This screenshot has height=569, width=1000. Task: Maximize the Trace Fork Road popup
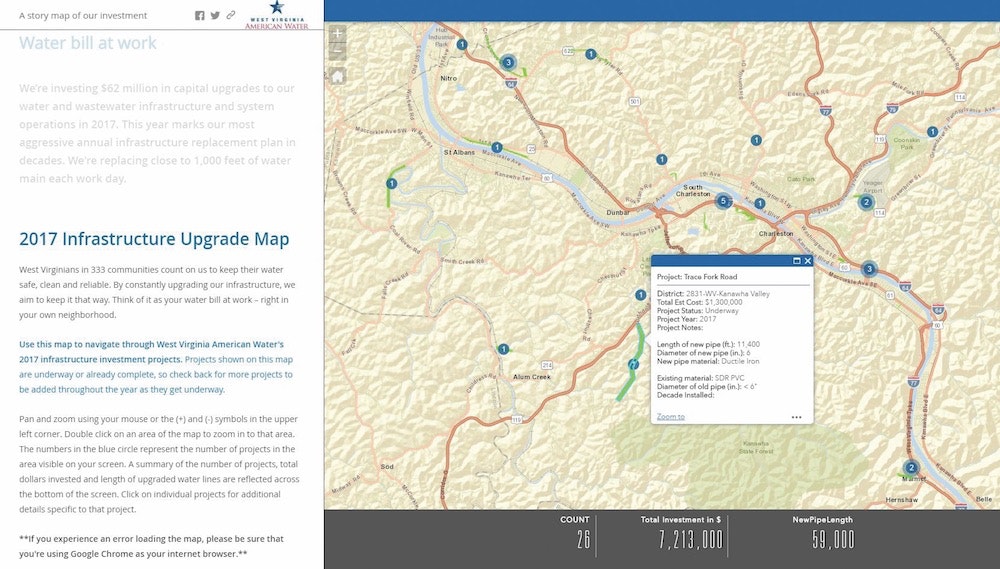click(x=797, y=261)
